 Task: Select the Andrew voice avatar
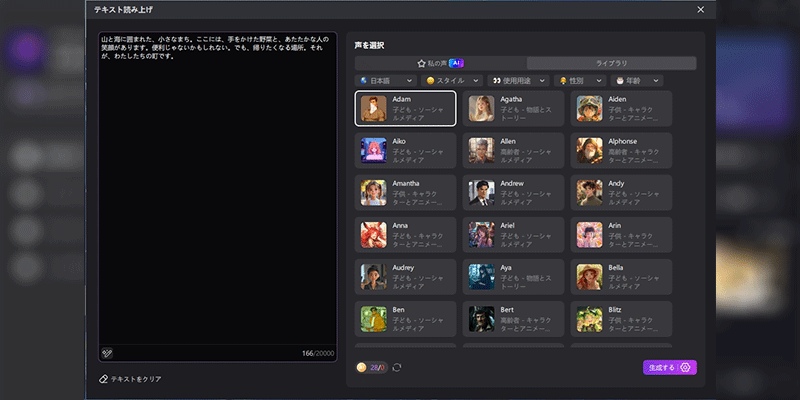click(482, 193)
